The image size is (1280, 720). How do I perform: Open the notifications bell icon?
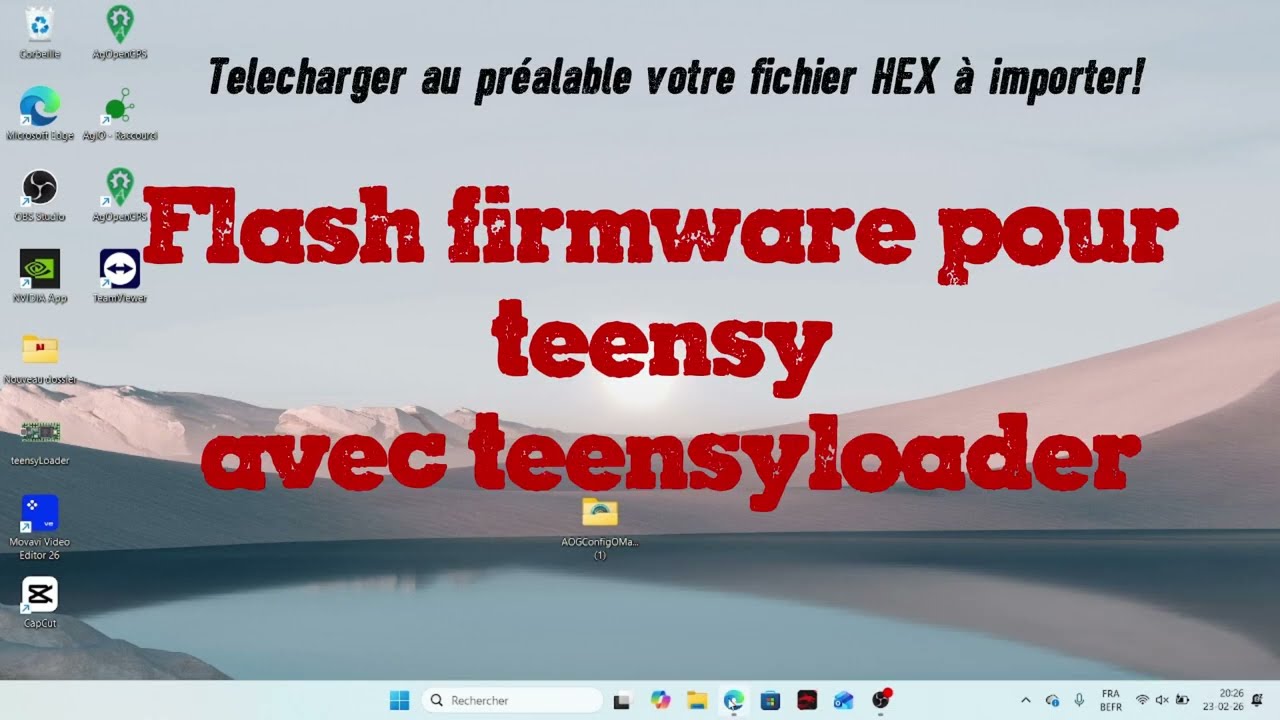1257,700
